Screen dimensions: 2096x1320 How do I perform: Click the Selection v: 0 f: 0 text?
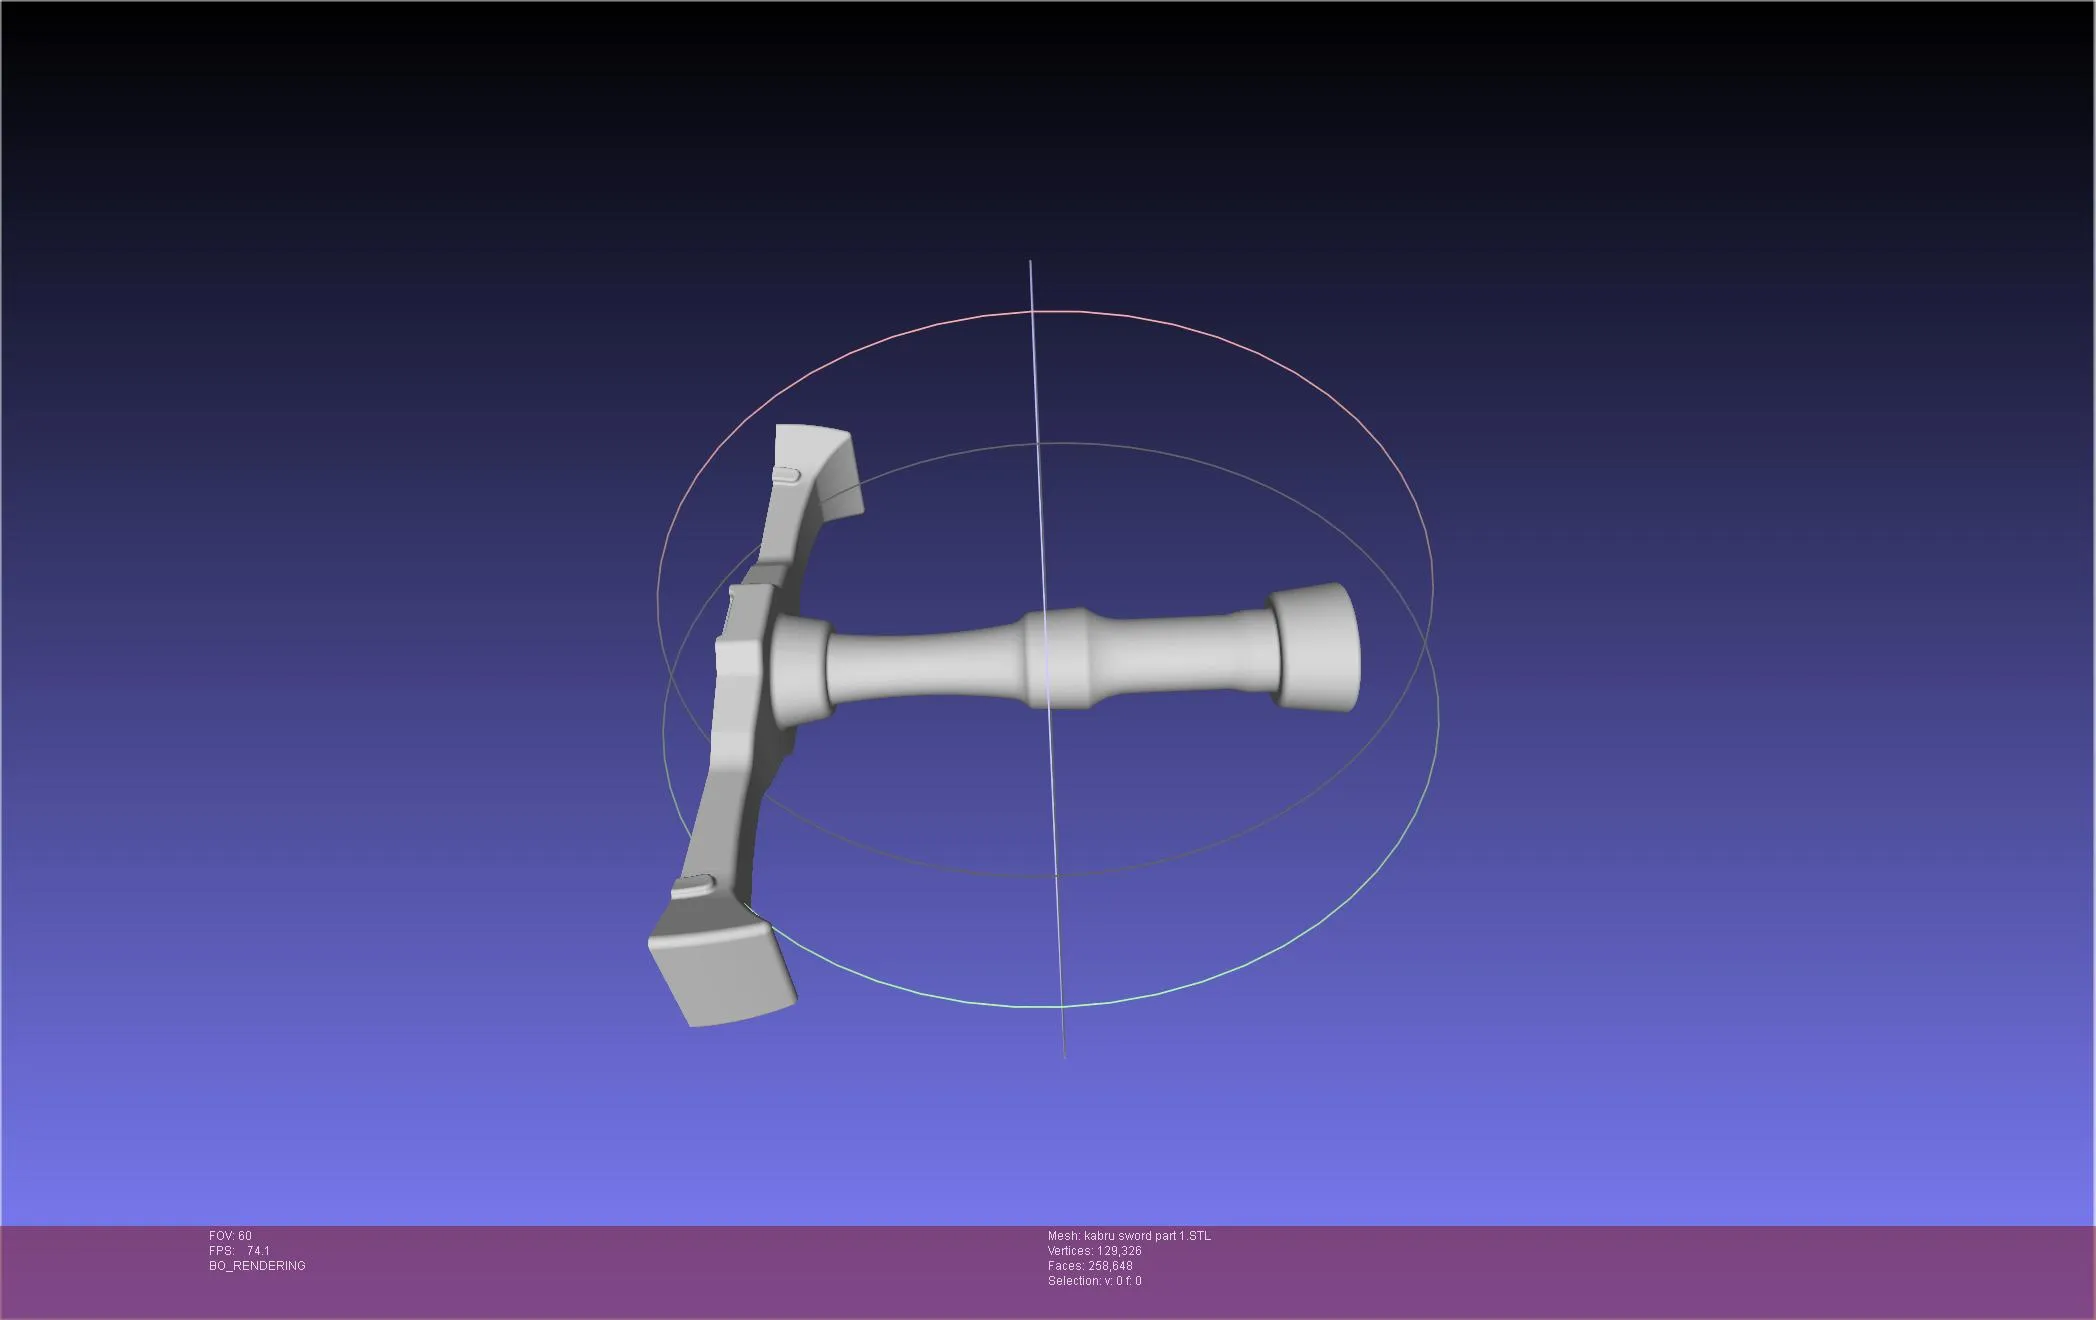click(x=1094, y=1281)
